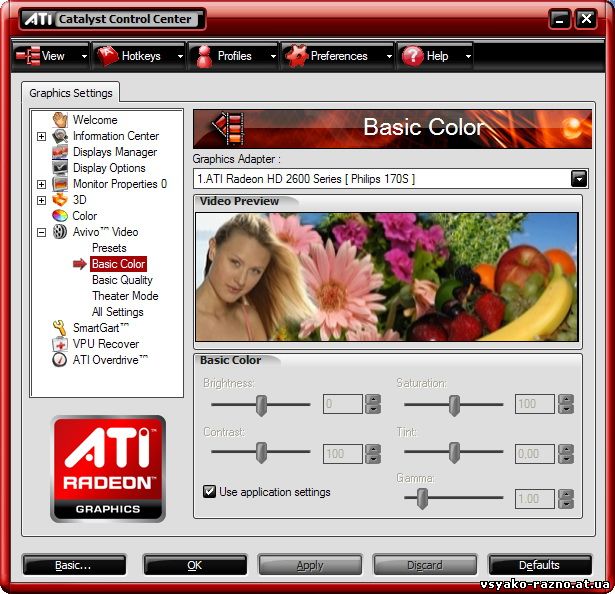Minimize the Catalyst Control Center window
Viewport: 615px width, 594px height.
559,19
